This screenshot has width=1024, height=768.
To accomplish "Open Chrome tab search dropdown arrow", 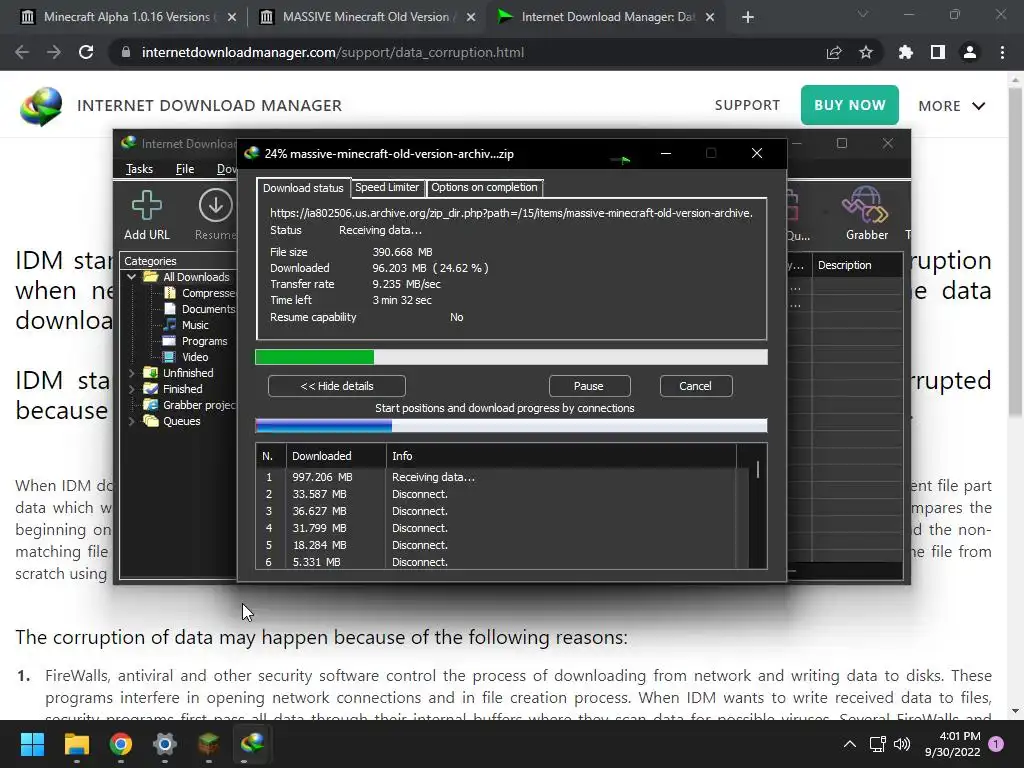I will click(863, 14).
